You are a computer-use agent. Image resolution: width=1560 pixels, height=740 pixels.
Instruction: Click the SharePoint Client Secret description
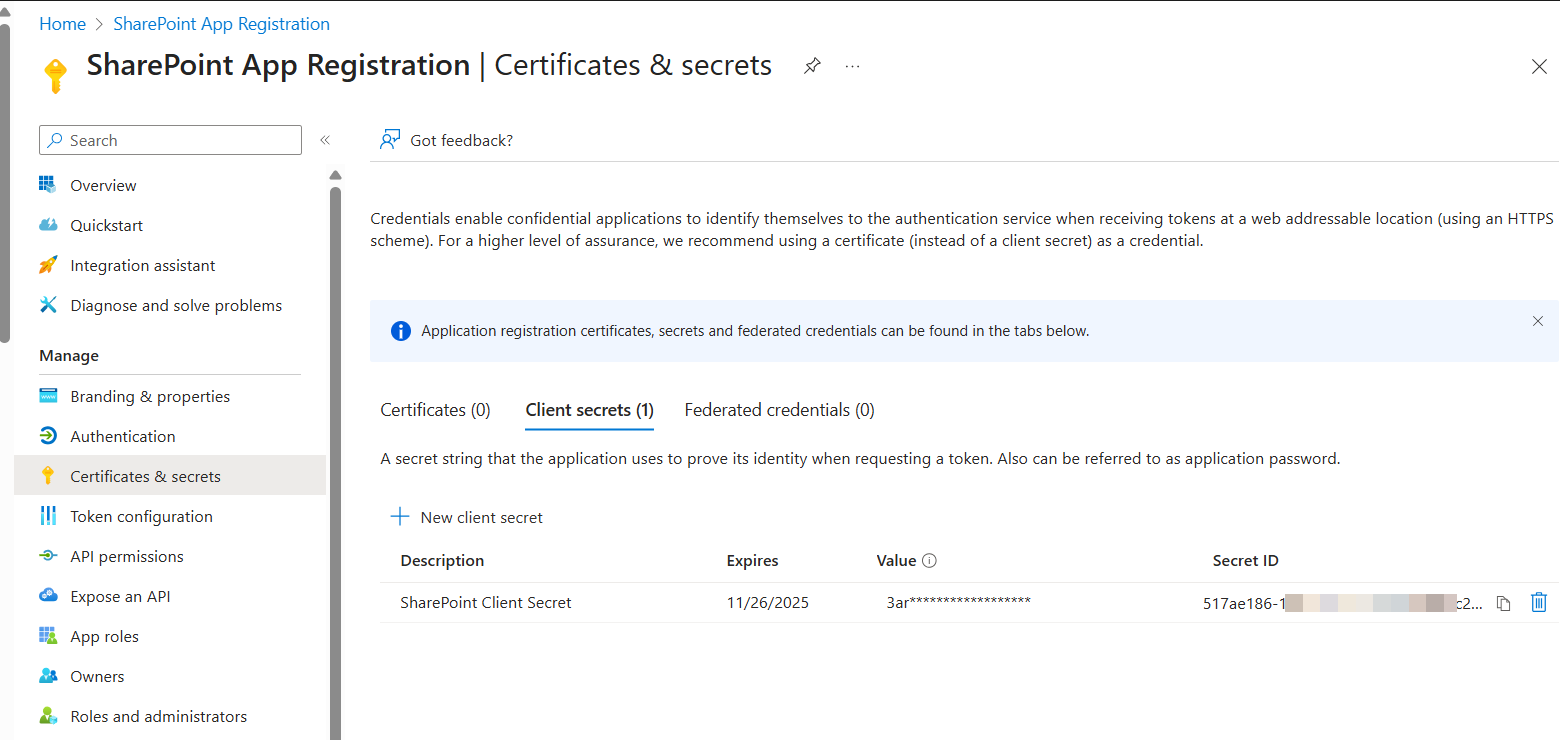click(486, 603)
